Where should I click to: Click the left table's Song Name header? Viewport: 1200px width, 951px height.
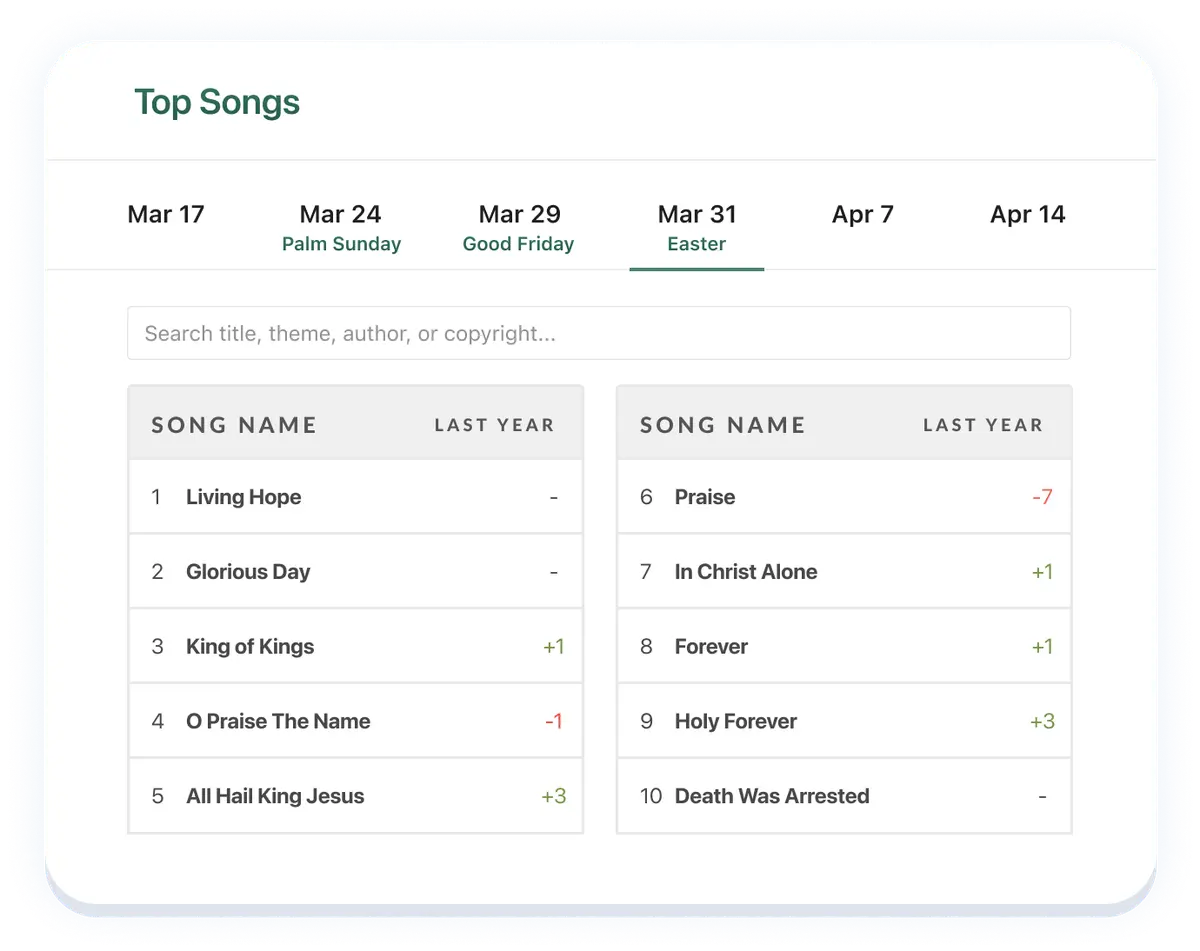[234, 425]
